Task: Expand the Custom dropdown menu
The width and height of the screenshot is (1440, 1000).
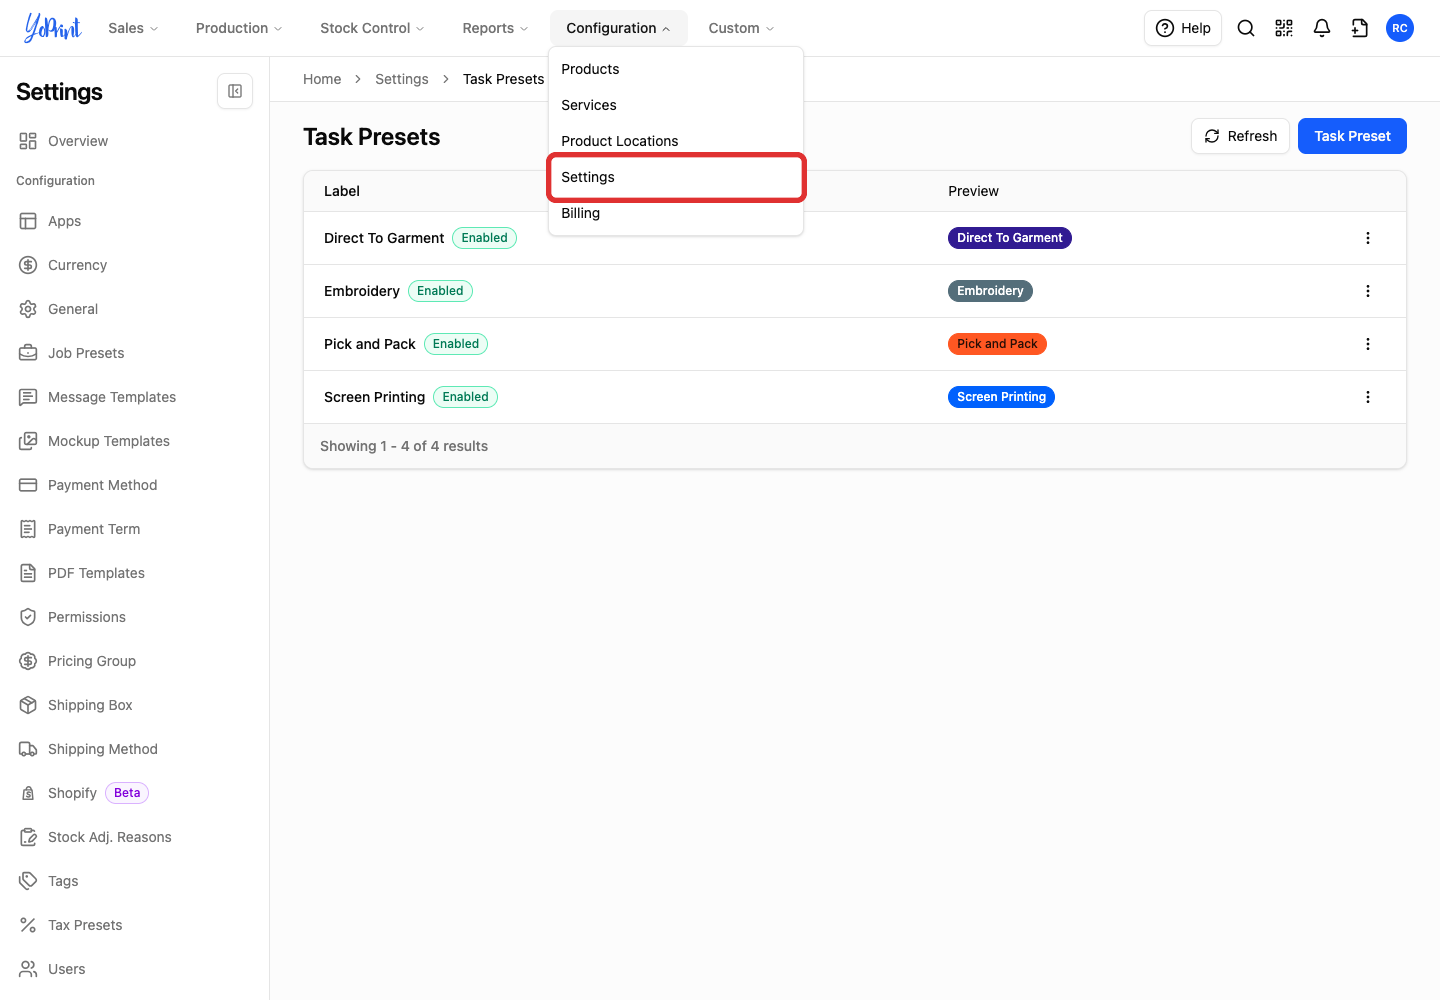Action: coord(741,28)
